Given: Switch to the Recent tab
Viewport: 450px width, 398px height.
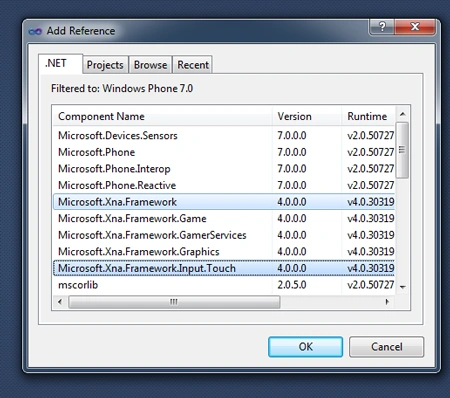Looking at the screenshot, I should coord(193,65).
